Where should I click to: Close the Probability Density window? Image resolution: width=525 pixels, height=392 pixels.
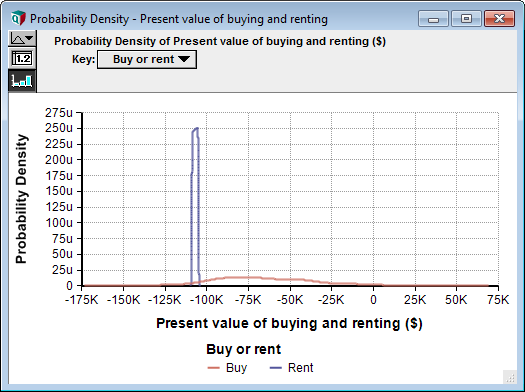point(499,18)
